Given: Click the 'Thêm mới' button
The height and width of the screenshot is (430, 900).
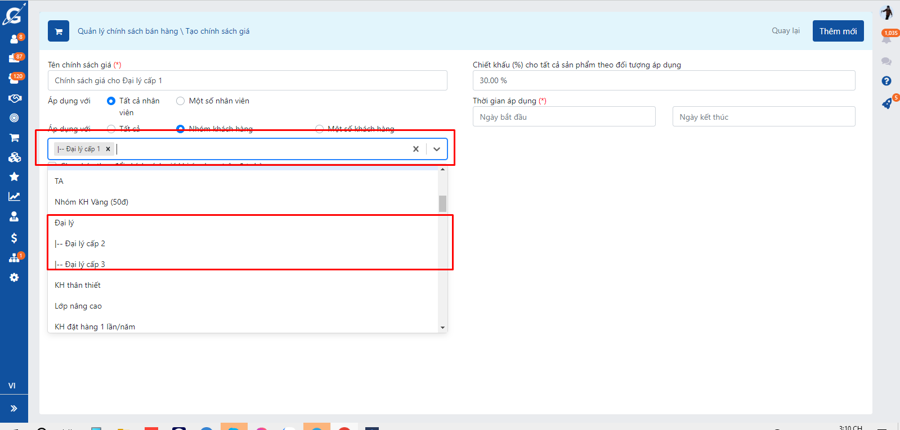Looking at the screenshot, I should (837, 31).
